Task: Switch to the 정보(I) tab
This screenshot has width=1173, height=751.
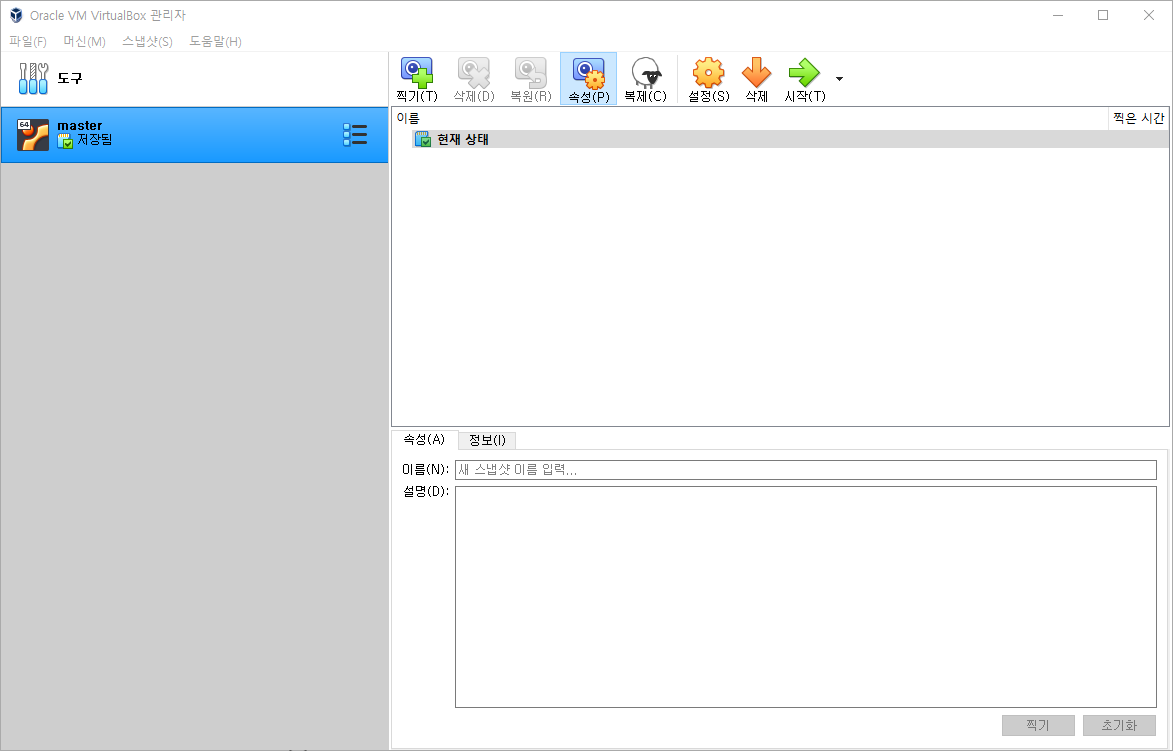Action: click(487, 440)
